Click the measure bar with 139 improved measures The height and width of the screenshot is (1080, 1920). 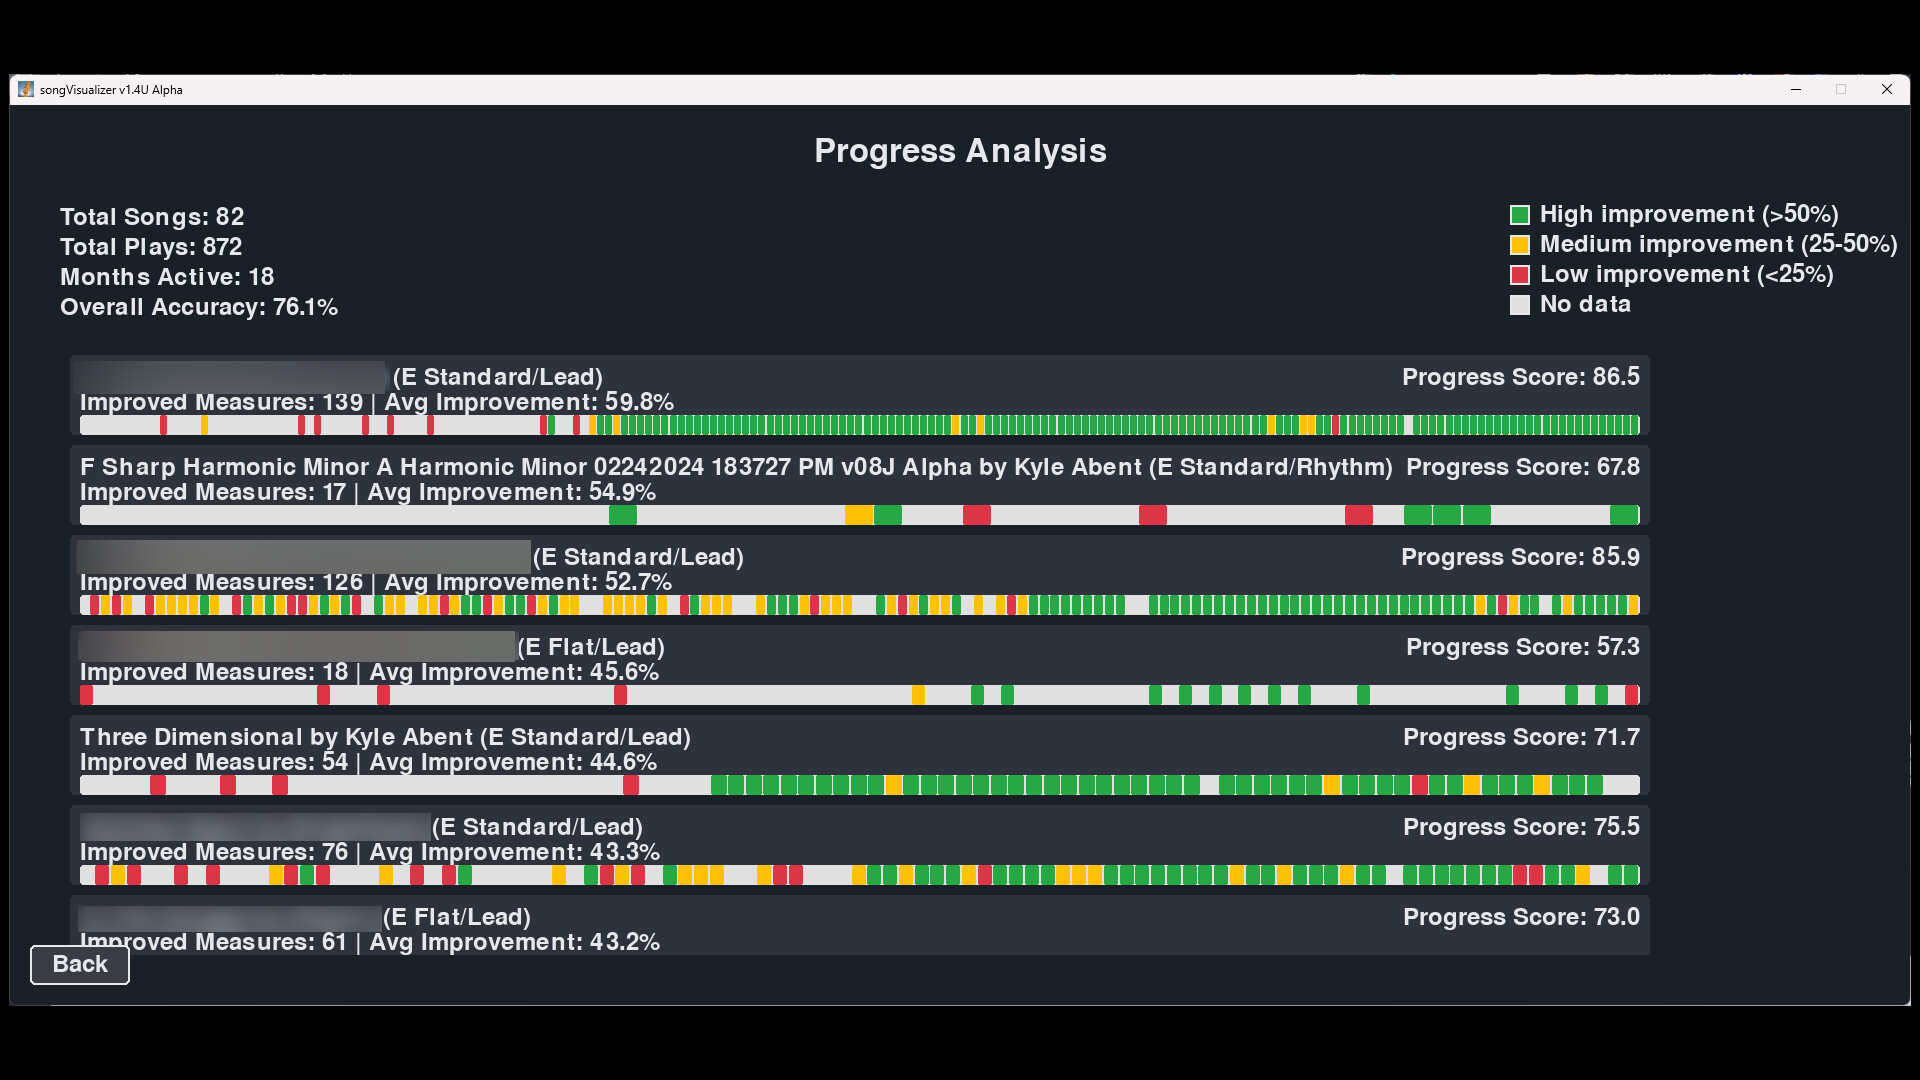tap(860, 425)
